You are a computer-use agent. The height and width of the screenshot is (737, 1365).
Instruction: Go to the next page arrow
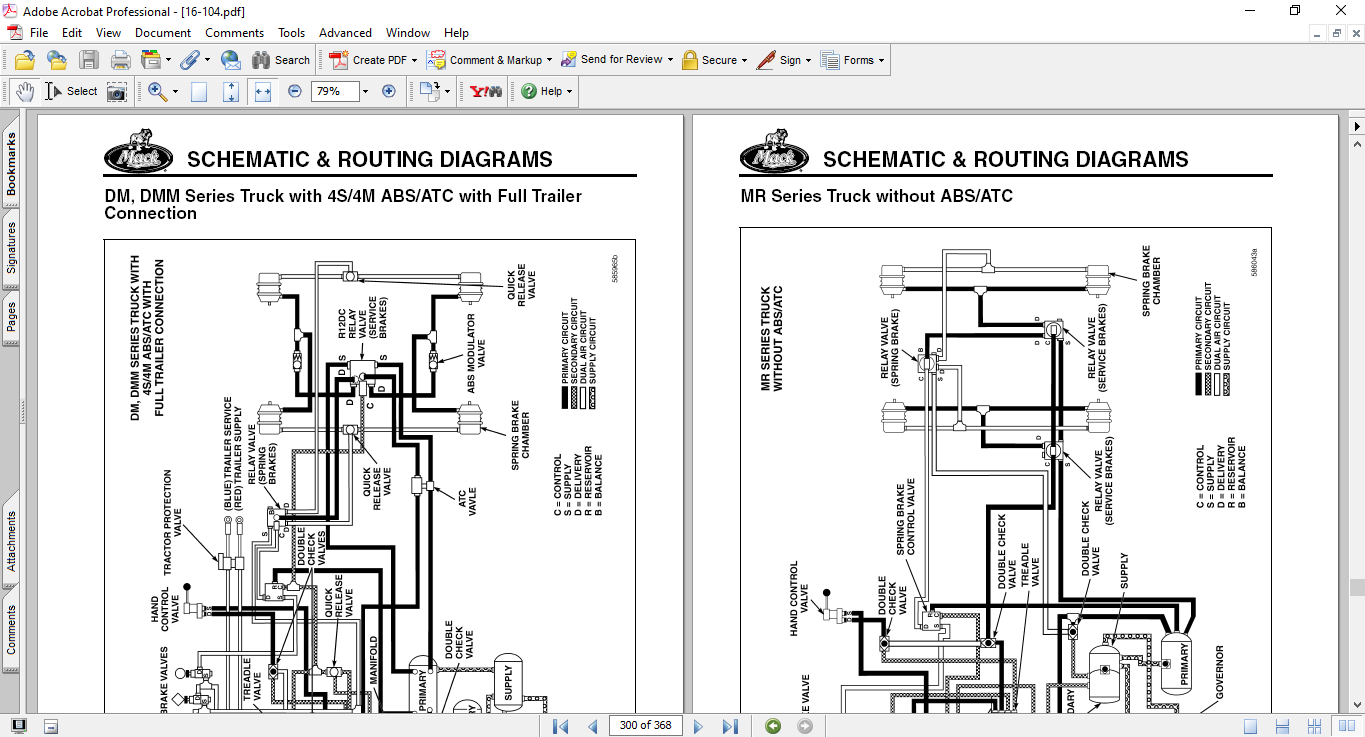coord(698,726)
